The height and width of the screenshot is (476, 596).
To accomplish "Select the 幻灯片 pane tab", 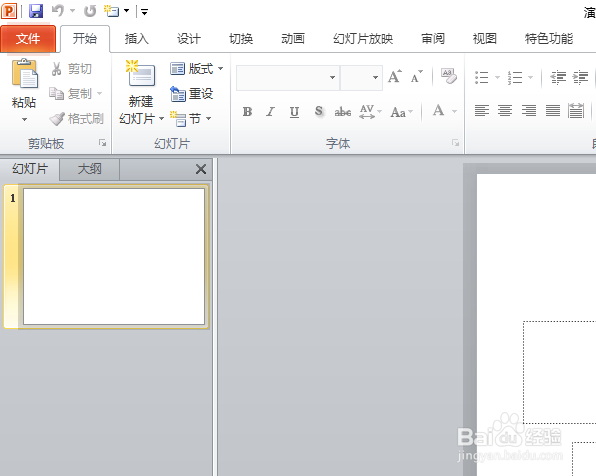I will pos(30,169).
